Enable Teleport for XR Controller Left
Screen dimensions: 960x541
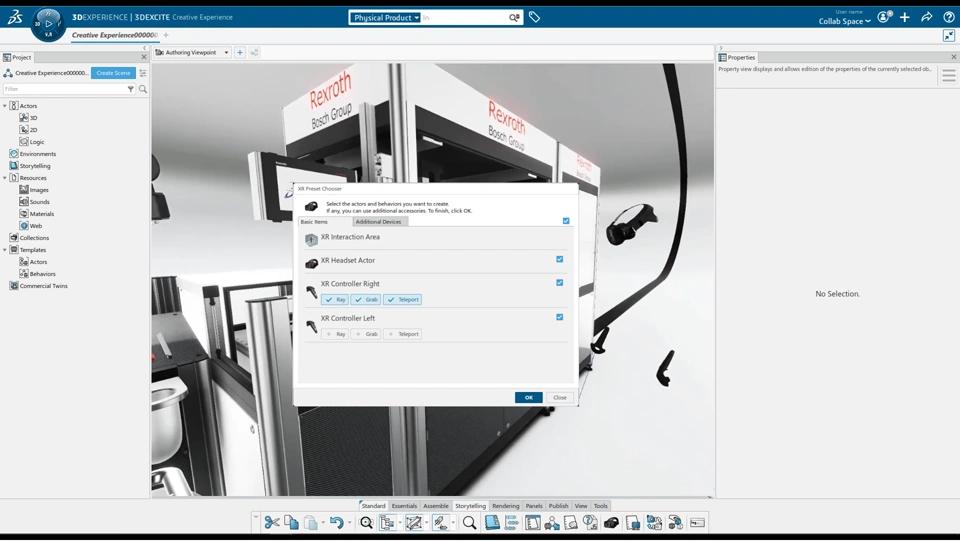(x=402, y=334)
